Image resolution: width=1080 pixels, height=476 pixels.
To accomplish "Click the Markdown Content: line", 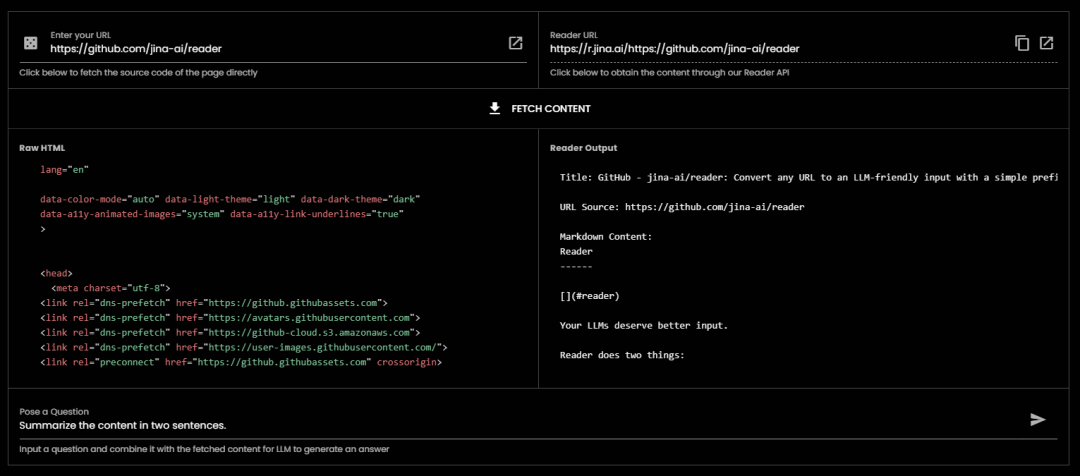I will point(606,237).
